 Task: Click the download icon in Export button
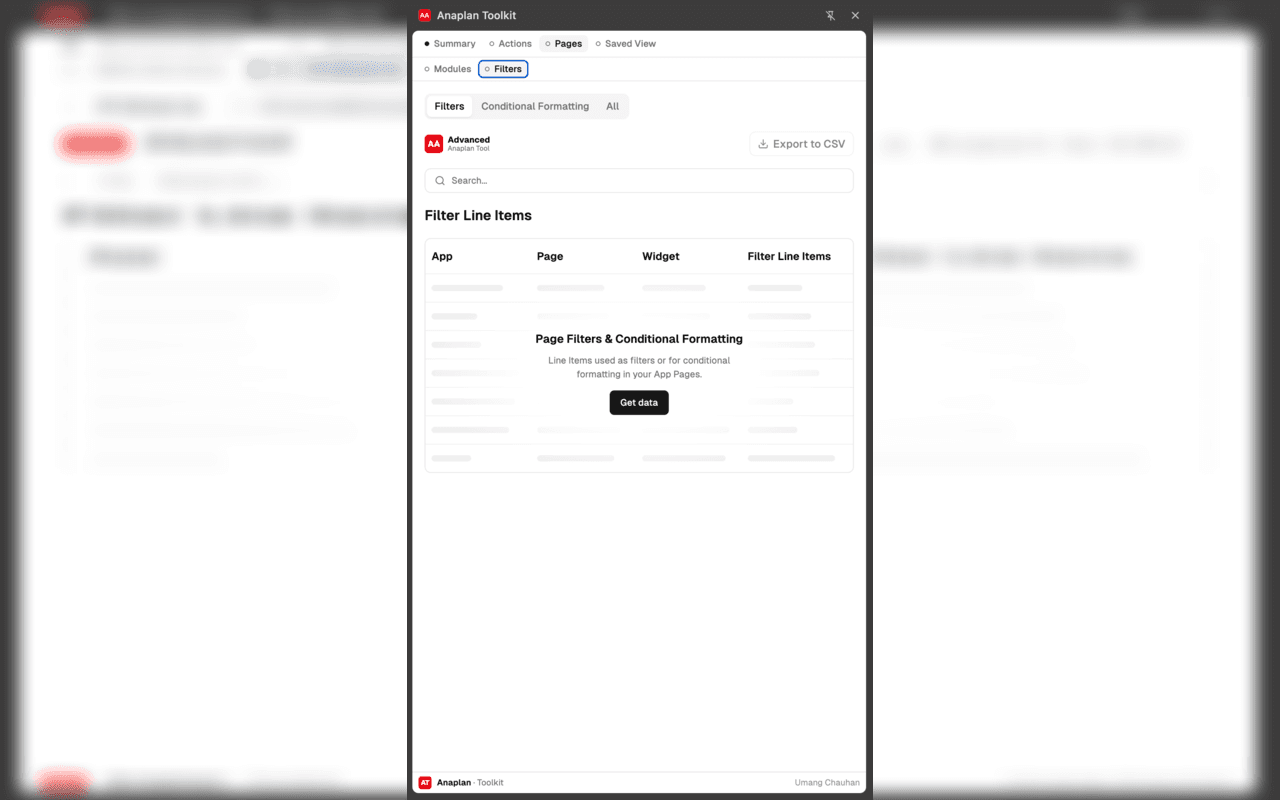[x=763, y=144]
